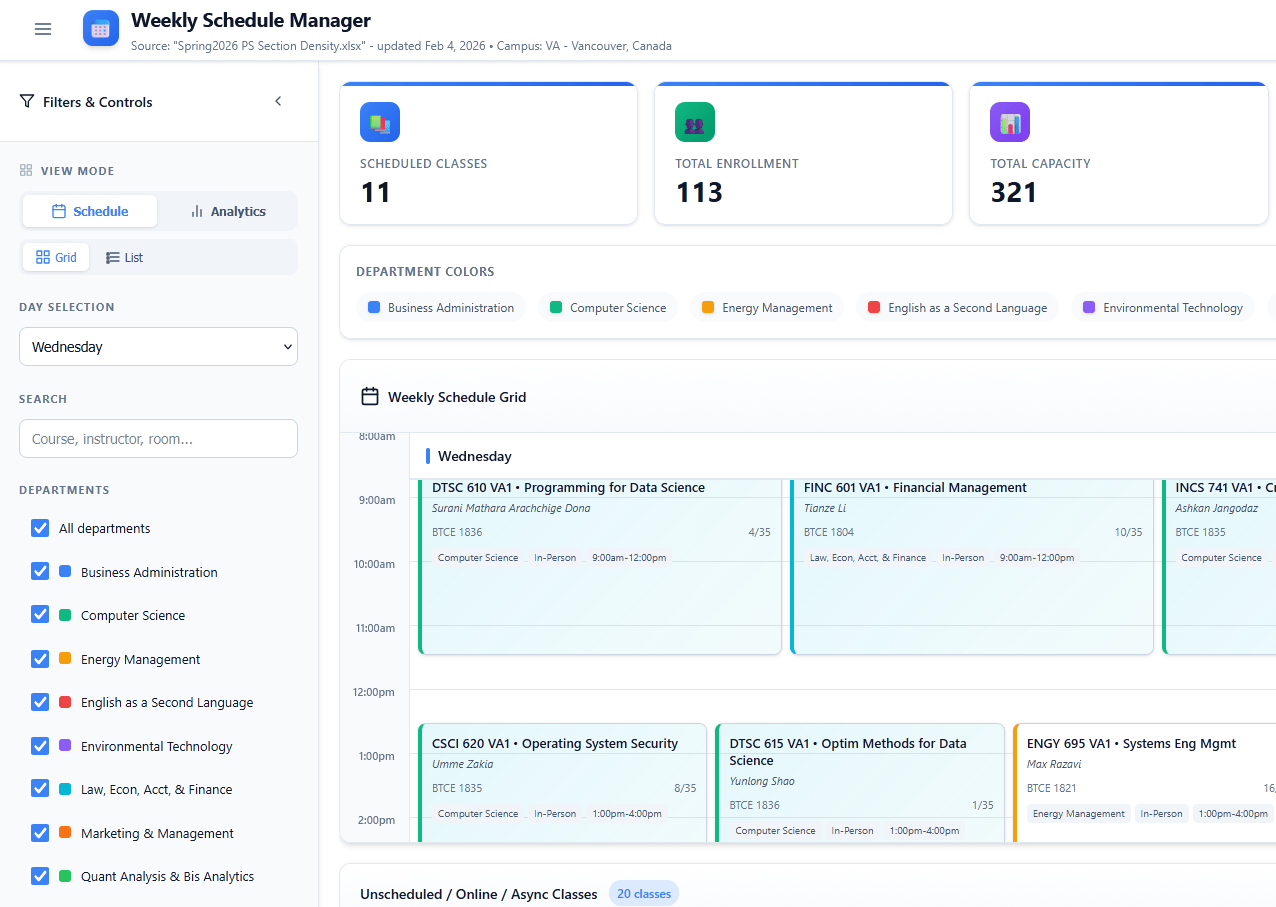
Task: Open the hamburger navigation menu
Action: tap(42, 29)
